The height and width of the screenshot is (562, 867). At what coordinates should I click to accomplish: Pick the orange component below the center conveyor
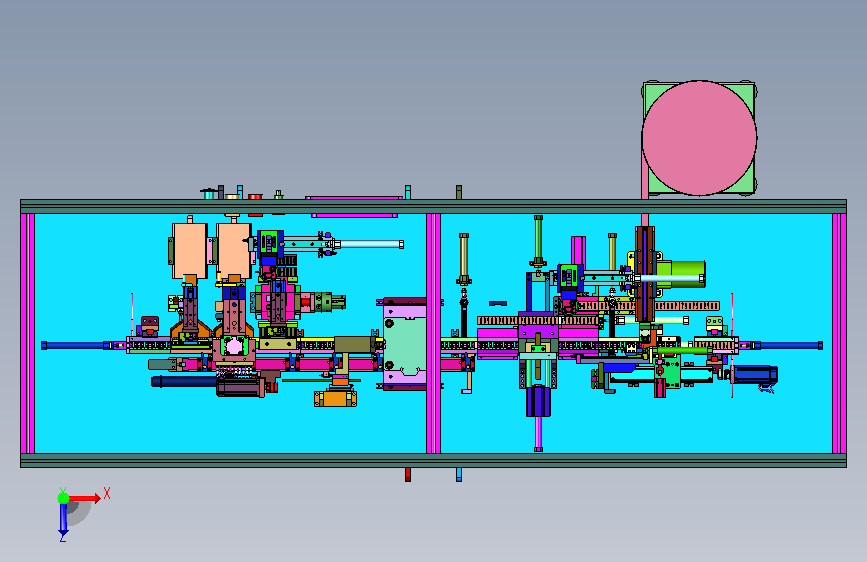point(335,398)
